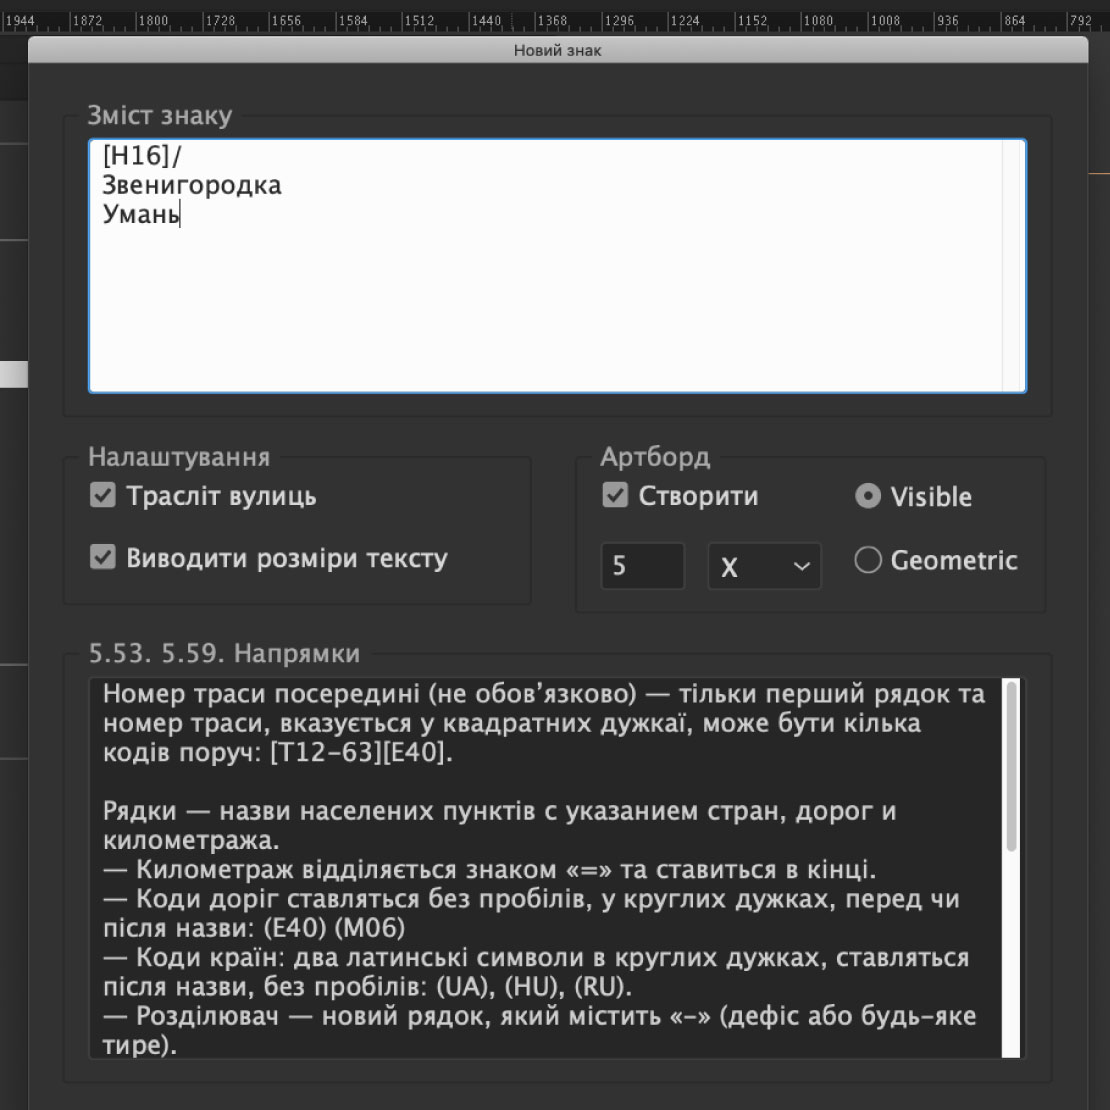Open the X dropdown in Артборд
This screenshot has width=1110, height=1110.
(x=764, y=567)
